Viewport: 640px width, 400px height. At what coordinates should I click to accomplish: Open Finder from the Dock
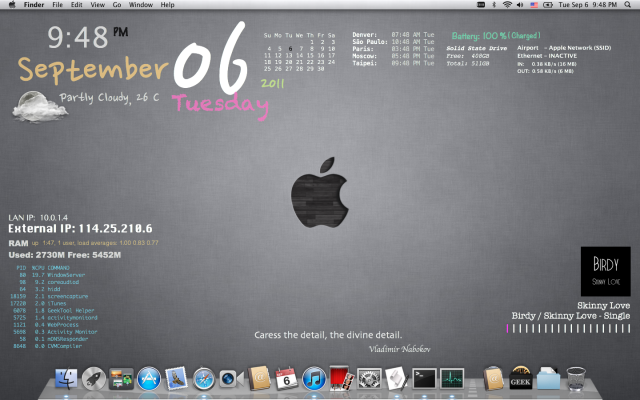(x=66, y=379)
